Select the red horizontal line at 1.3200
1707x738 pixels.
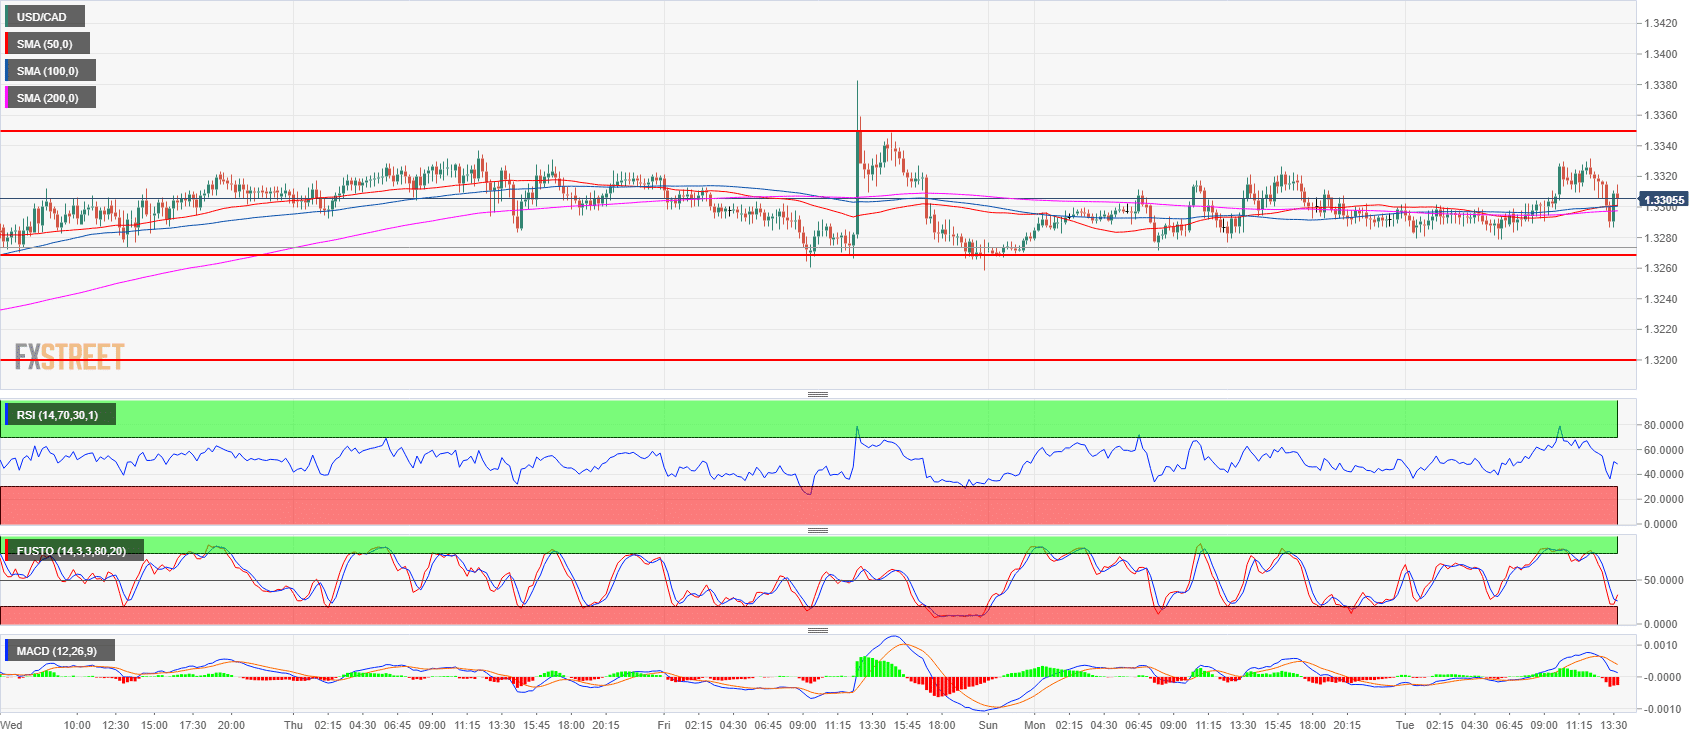tap(818, 360)
